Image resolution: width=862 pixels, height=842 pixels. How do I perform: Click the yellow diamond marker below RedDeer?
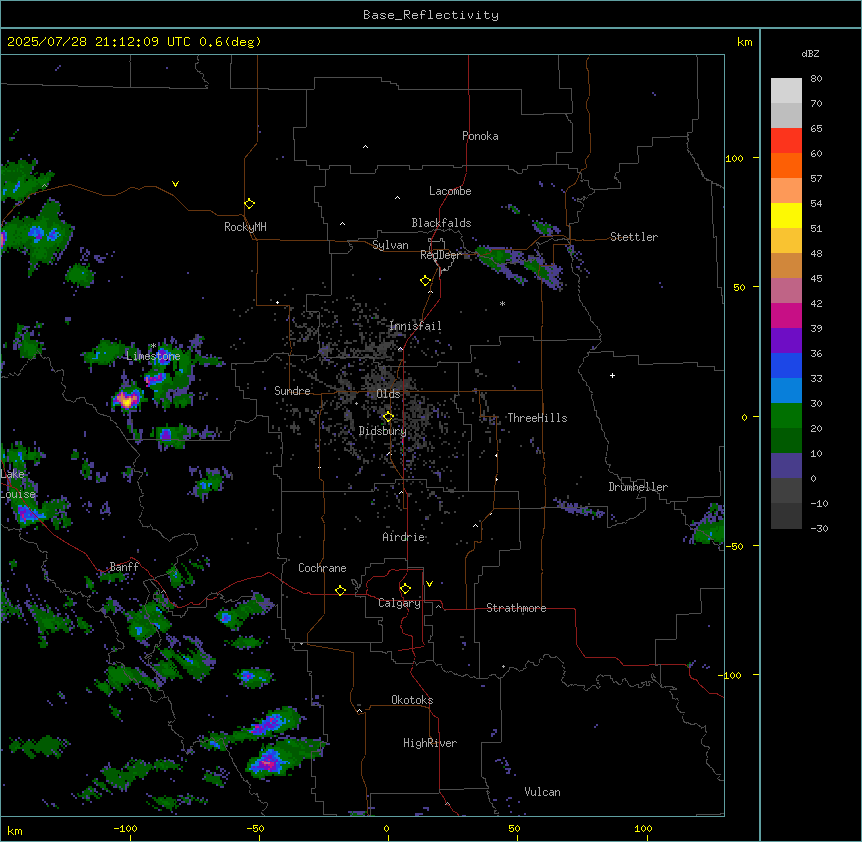(x=425, y=281)
